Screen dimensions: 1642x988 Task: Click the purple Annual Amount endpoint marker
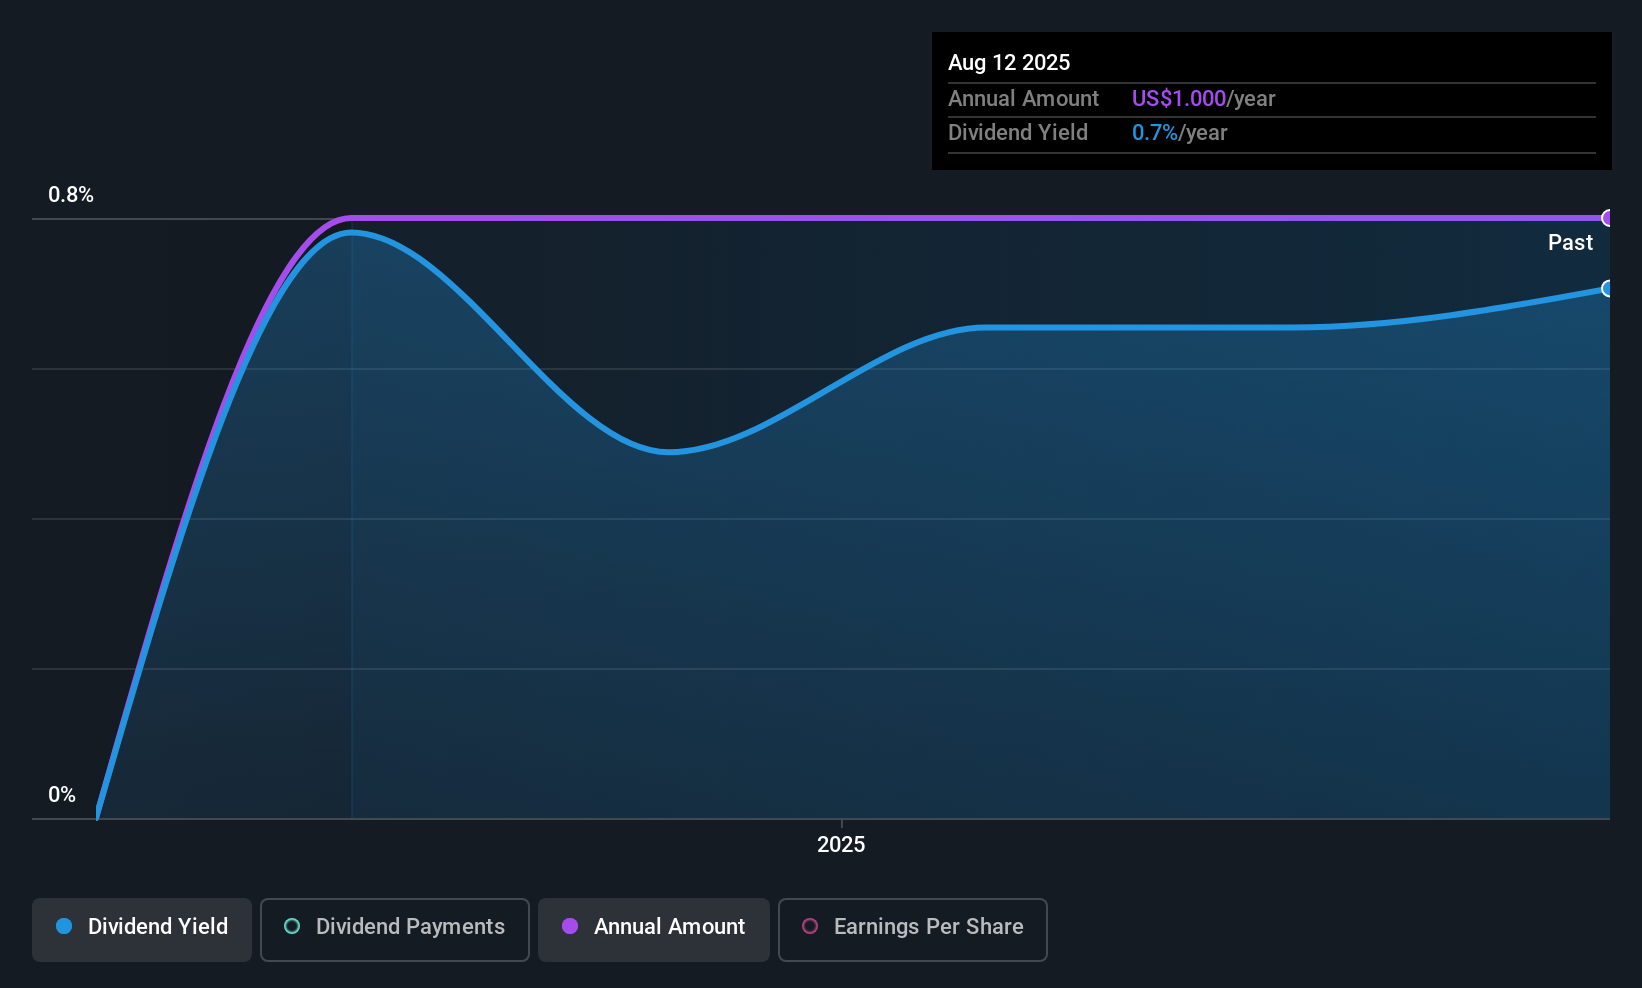click(1608, 218)
